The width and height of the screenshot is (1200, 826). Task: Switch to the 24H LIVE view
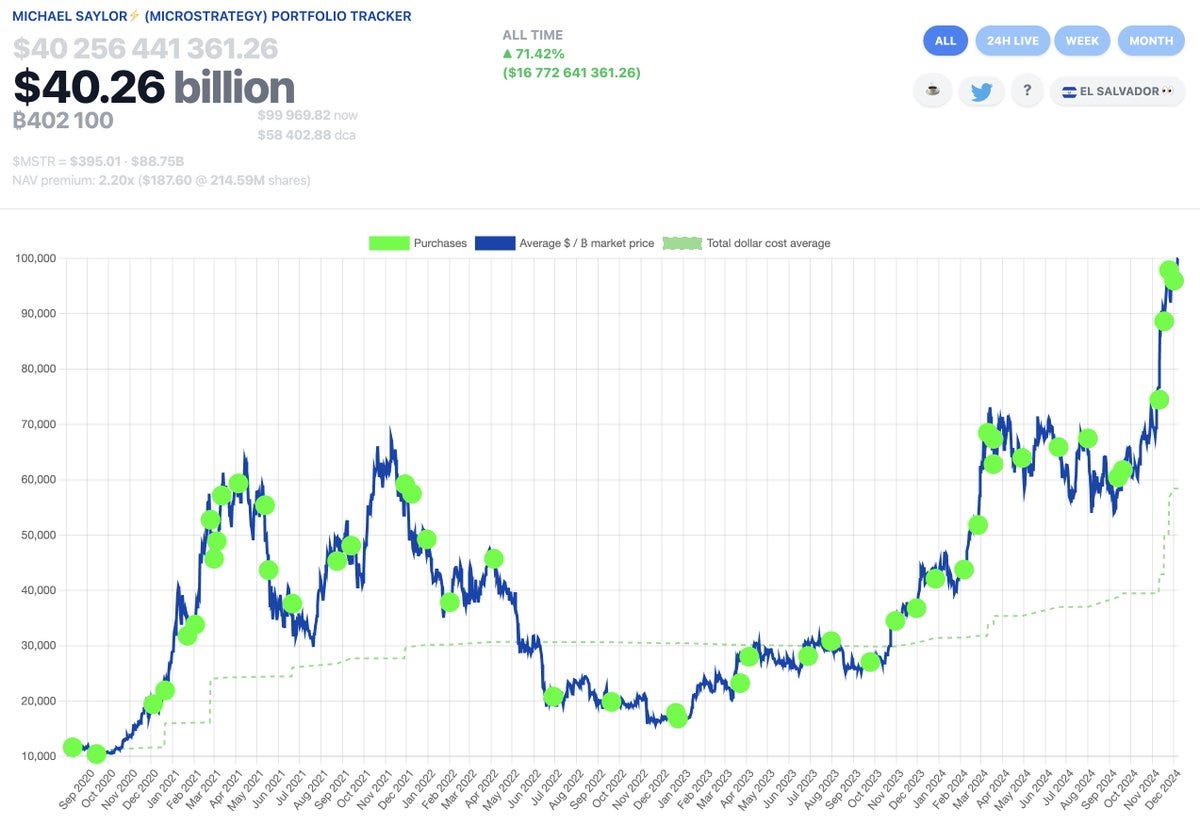pyautogui.click(x=1012, y=40)
